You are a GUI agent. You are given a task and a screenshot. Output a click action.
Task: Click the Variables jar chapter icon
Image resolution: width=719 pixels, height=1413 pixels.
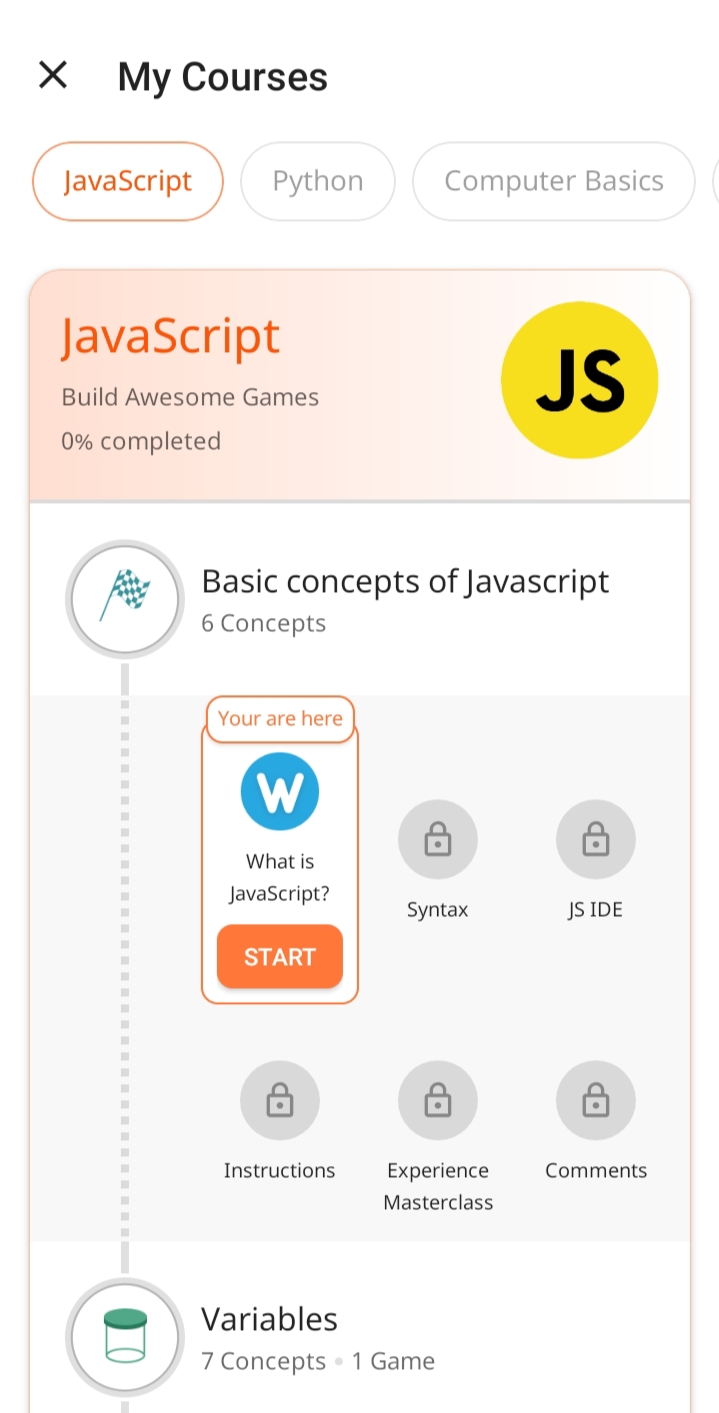pyautogui.click(x=125, y=1336)
